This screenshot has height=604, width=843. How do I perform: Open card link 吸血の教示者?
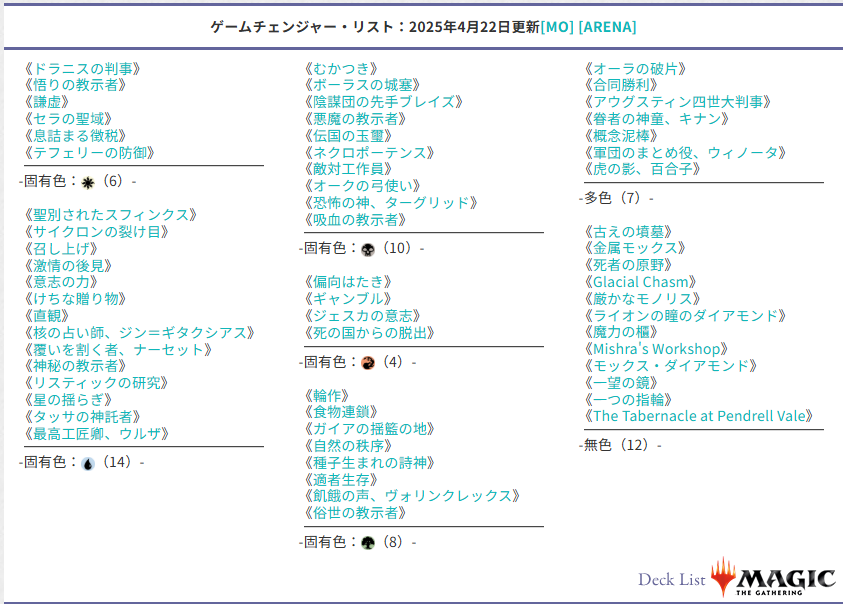point(355,220)
